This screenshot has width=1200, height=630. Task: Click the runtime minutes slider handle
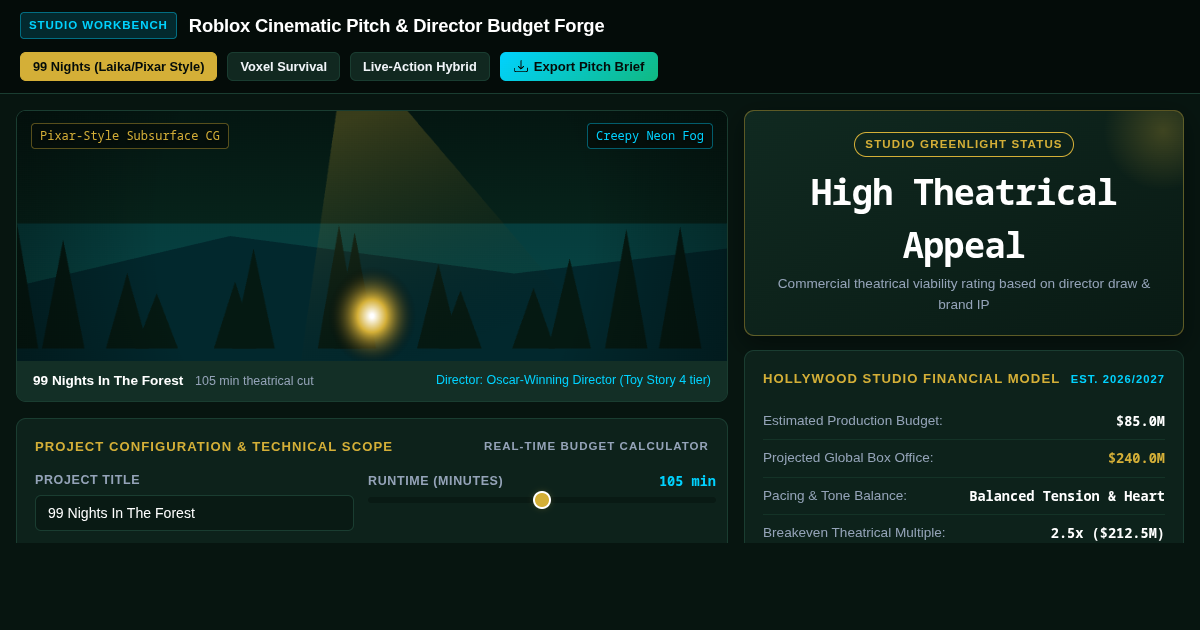tap(542, 500)
